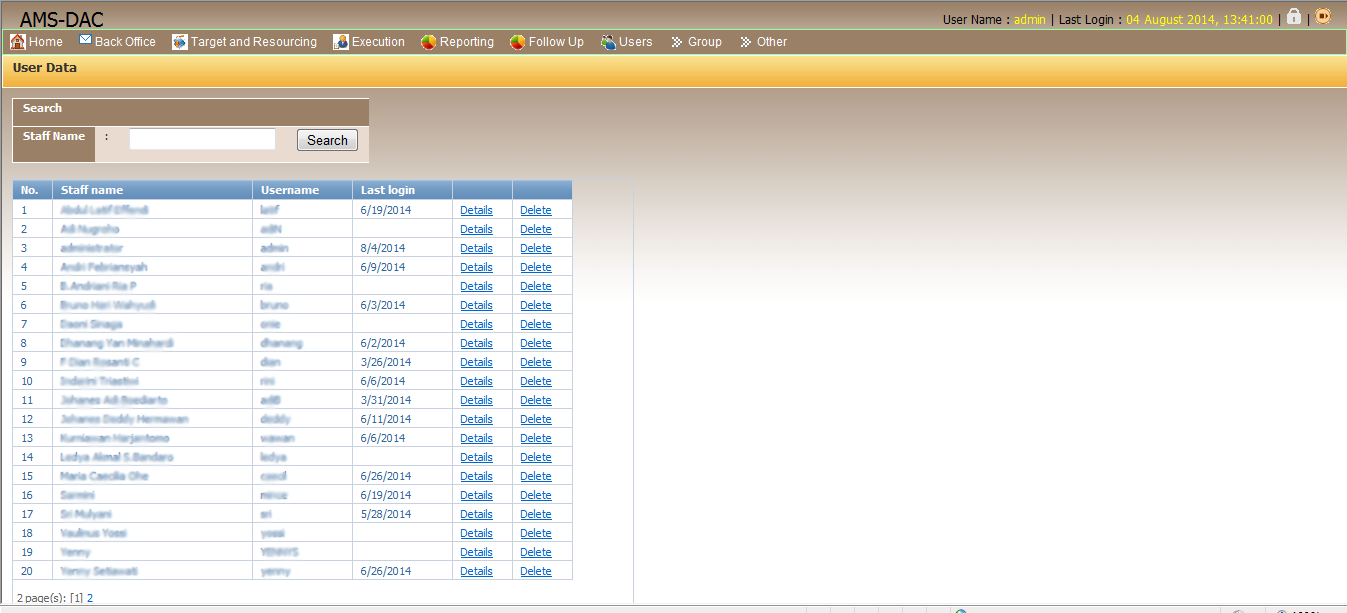Click the Execution menu icon
Image resolution: width=1347 pixels, height=613 pixels.
[341, 42]
